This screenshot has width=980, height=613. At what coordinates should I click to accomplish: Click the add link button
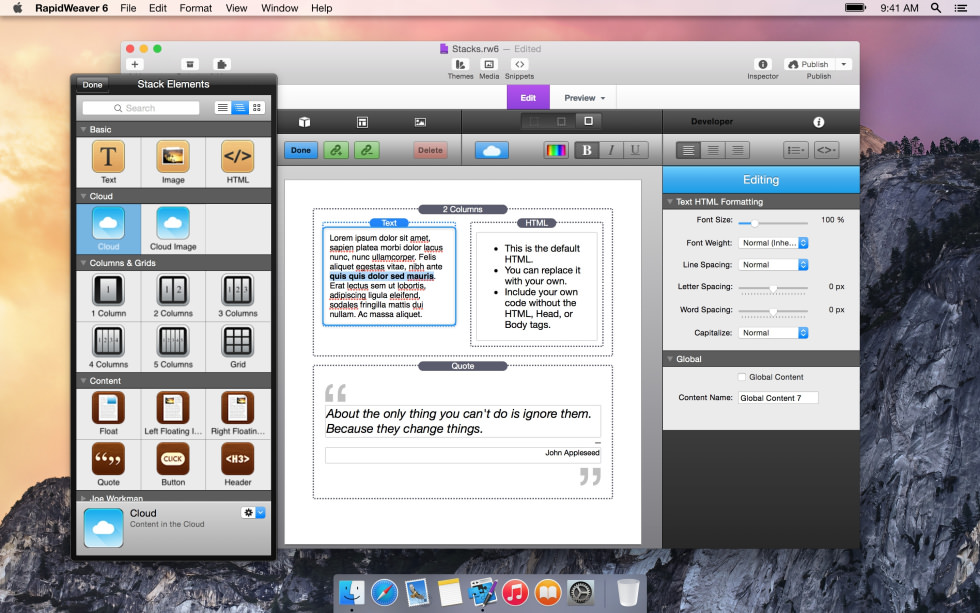336,150
